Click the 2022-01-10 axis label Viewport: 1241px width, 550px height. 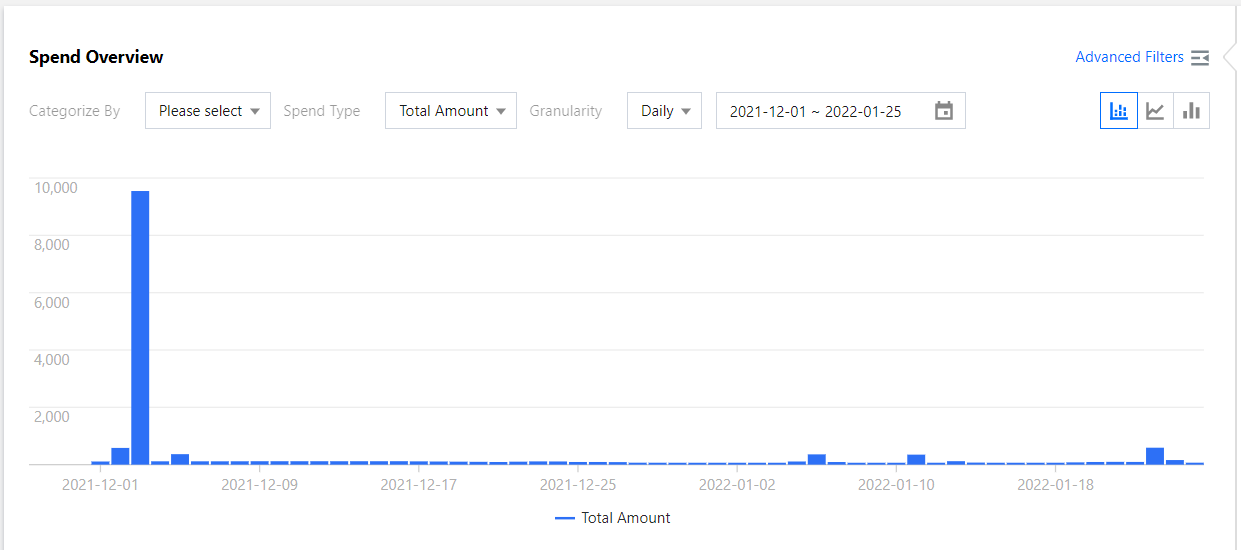pyautogui.click(x=896, y=485)
